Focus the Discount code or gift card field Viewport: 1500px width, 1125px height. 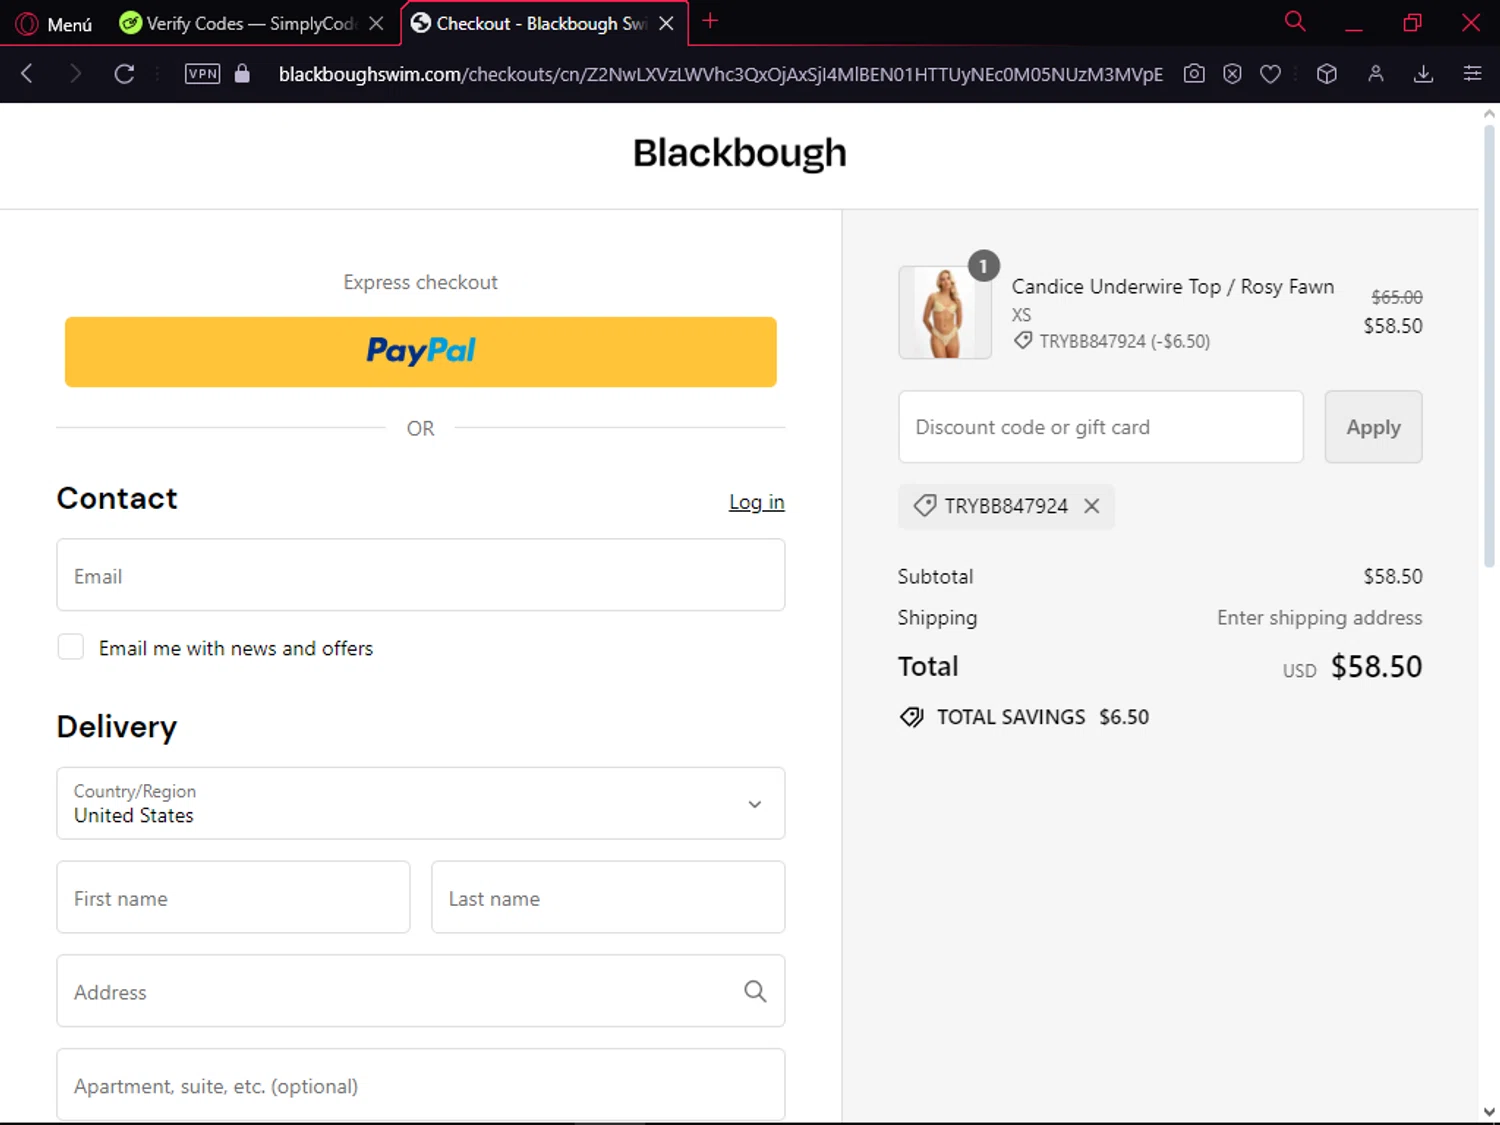click(1101, 427)
